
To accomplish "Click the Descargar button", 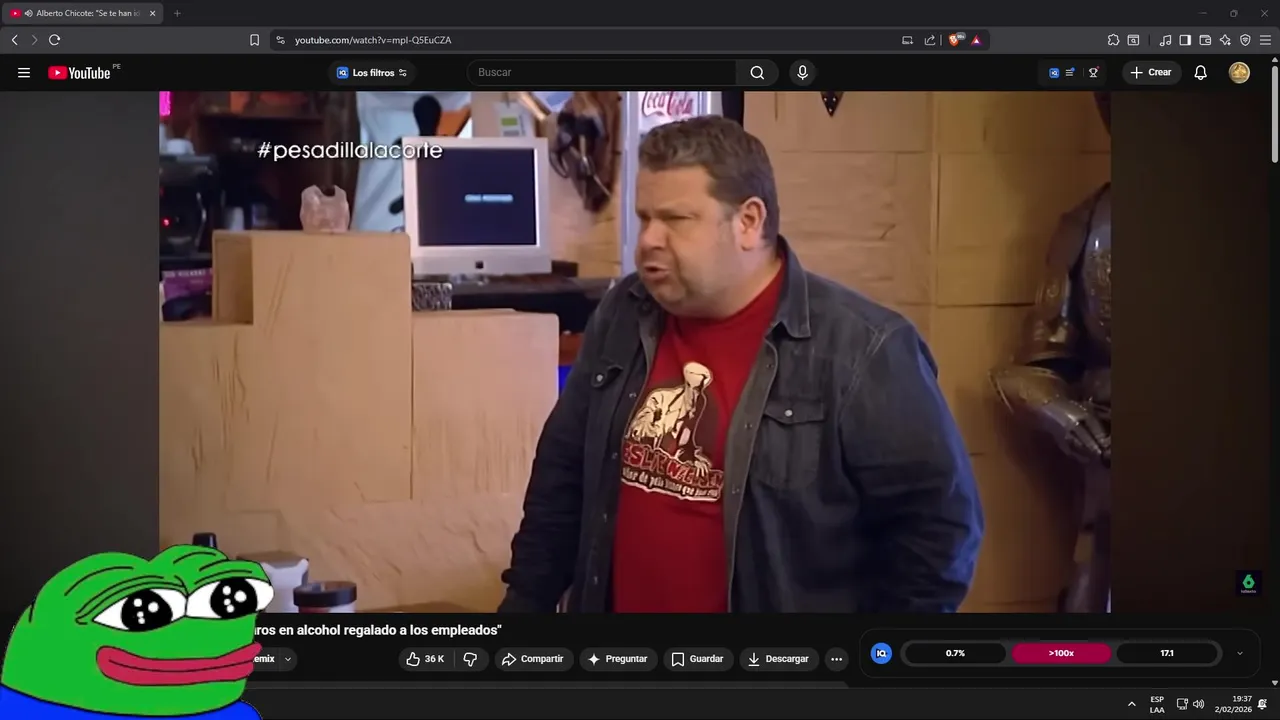I will 778,659.
